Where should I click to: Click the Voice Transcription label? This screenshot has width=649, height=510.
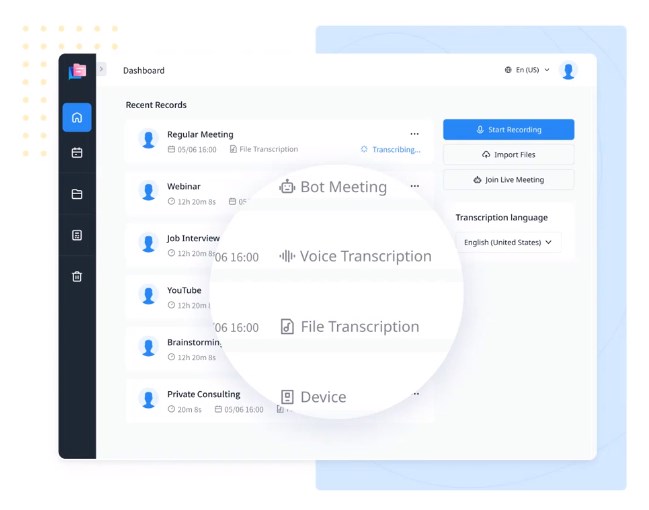[x=365, y=256]
